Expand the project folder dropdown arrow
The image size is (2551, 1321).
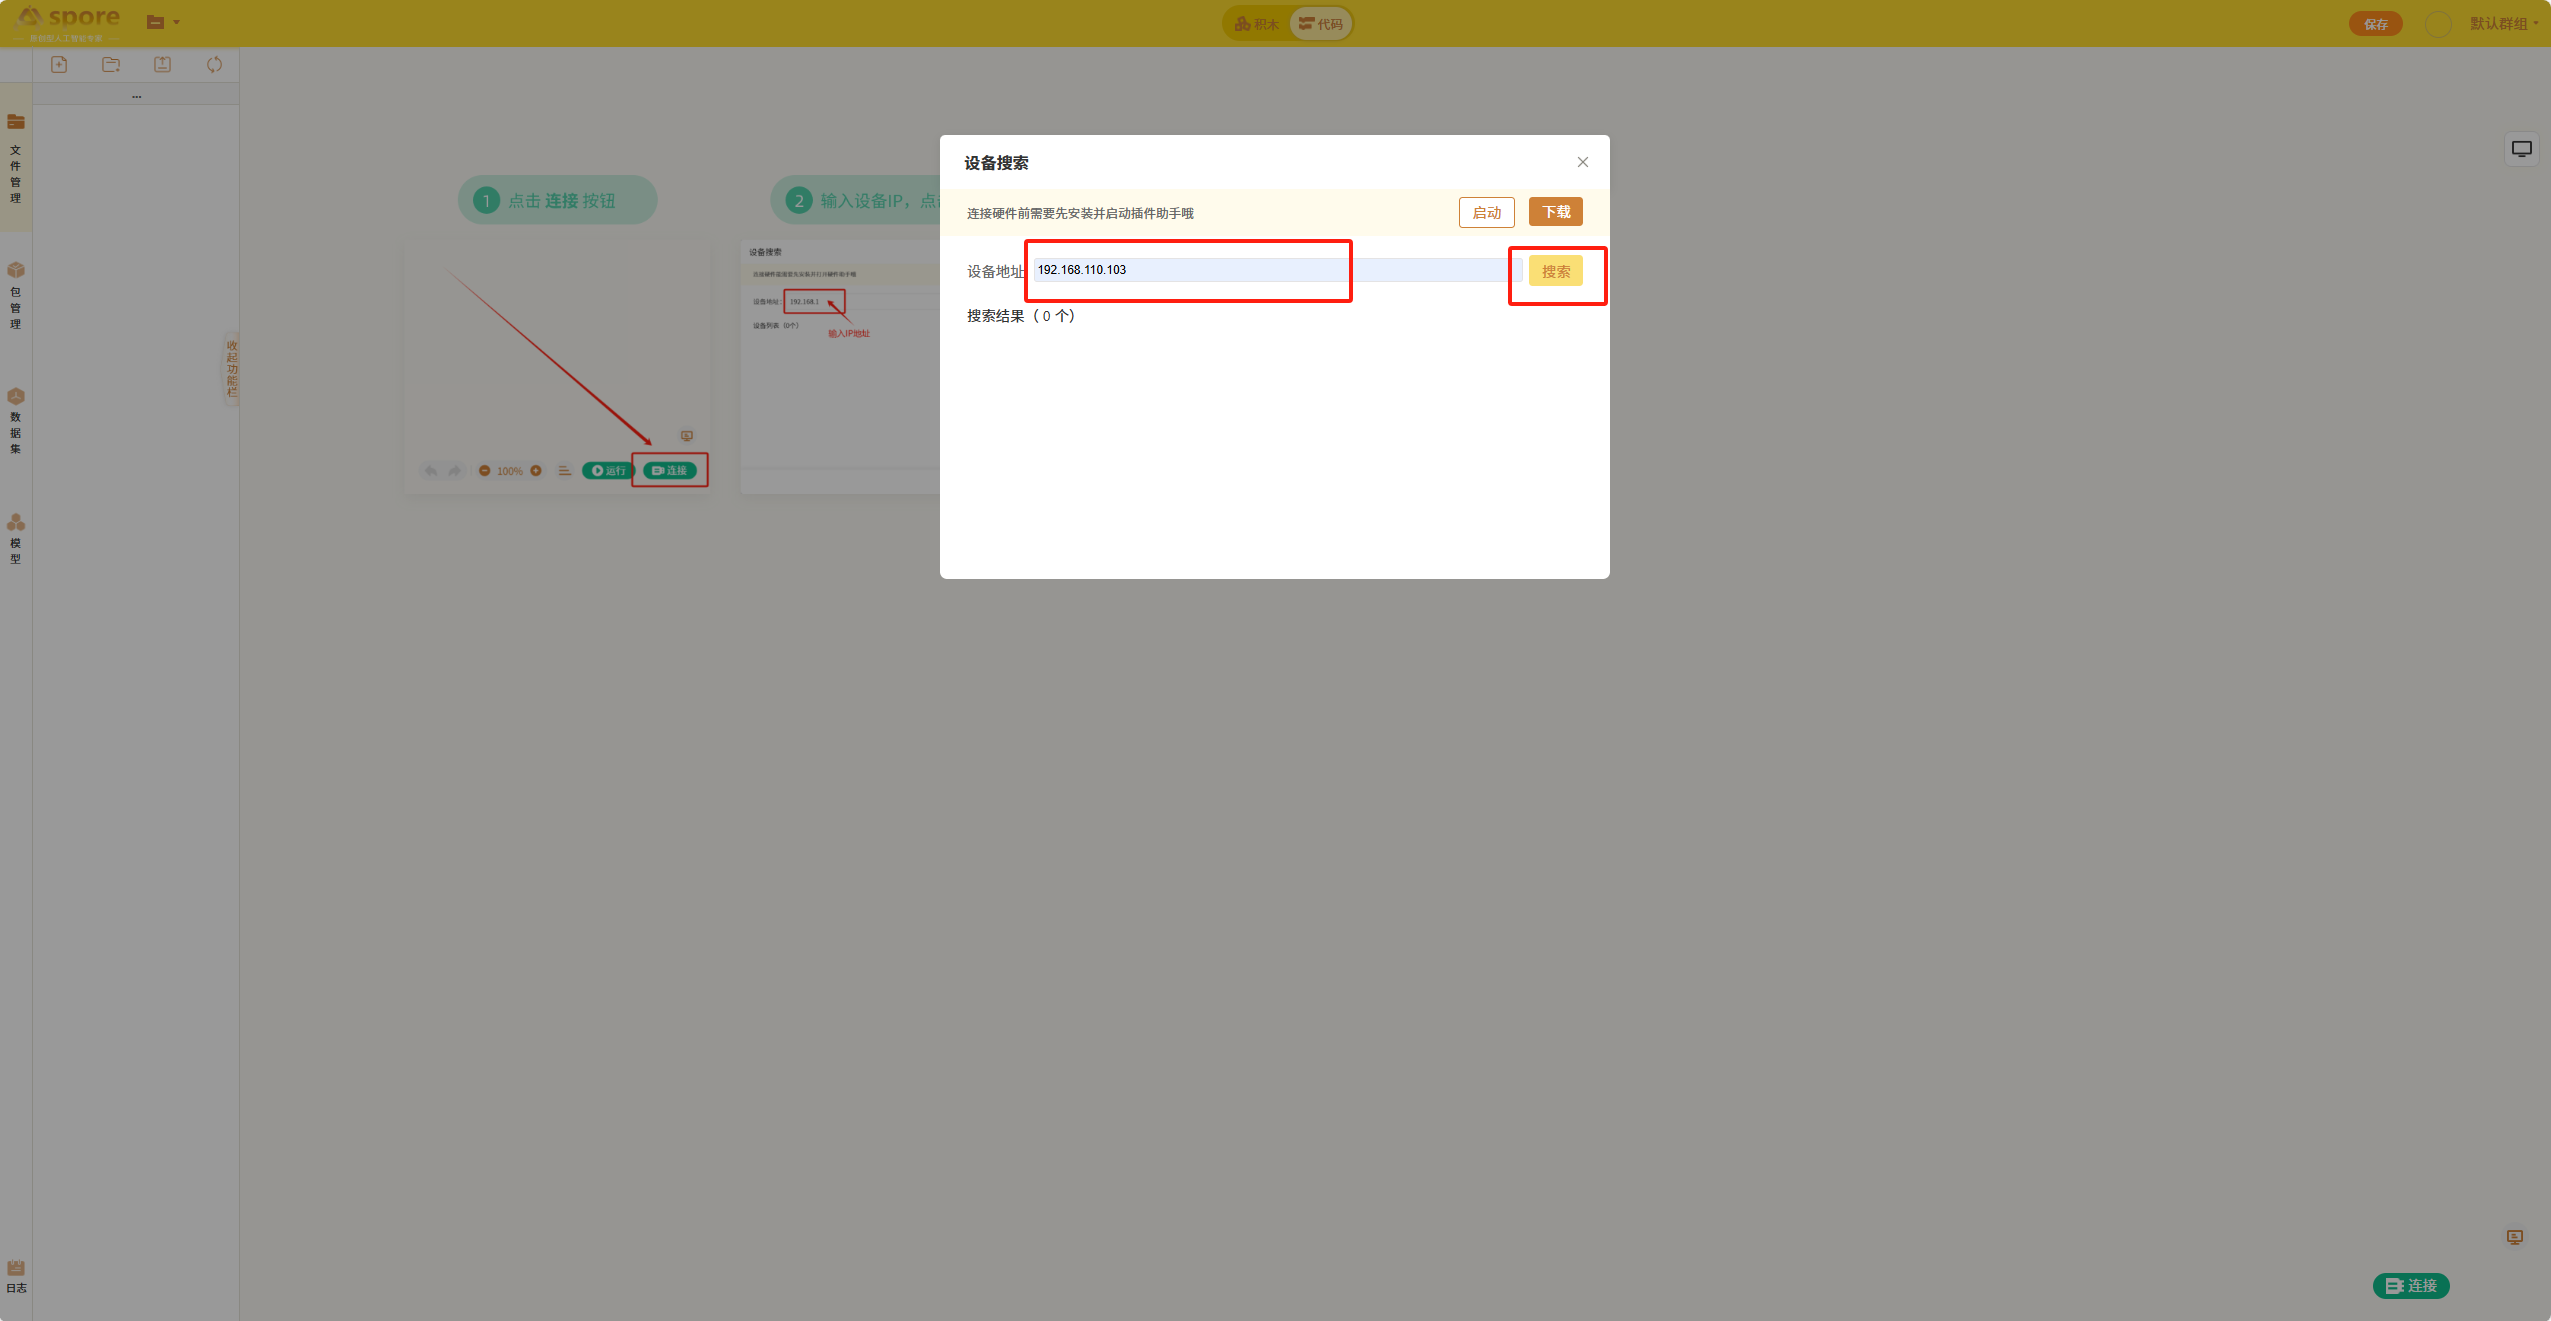[x=177, y=22]
